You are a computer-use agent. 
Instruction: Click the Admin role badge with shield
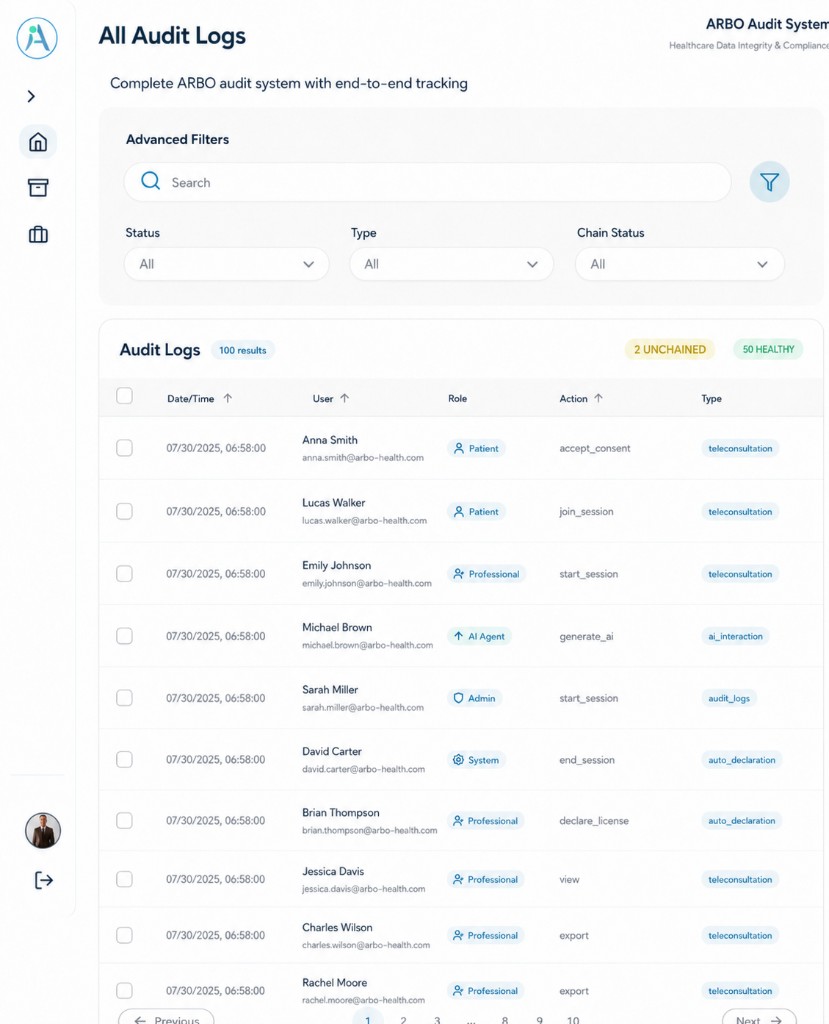pos(475,698)
